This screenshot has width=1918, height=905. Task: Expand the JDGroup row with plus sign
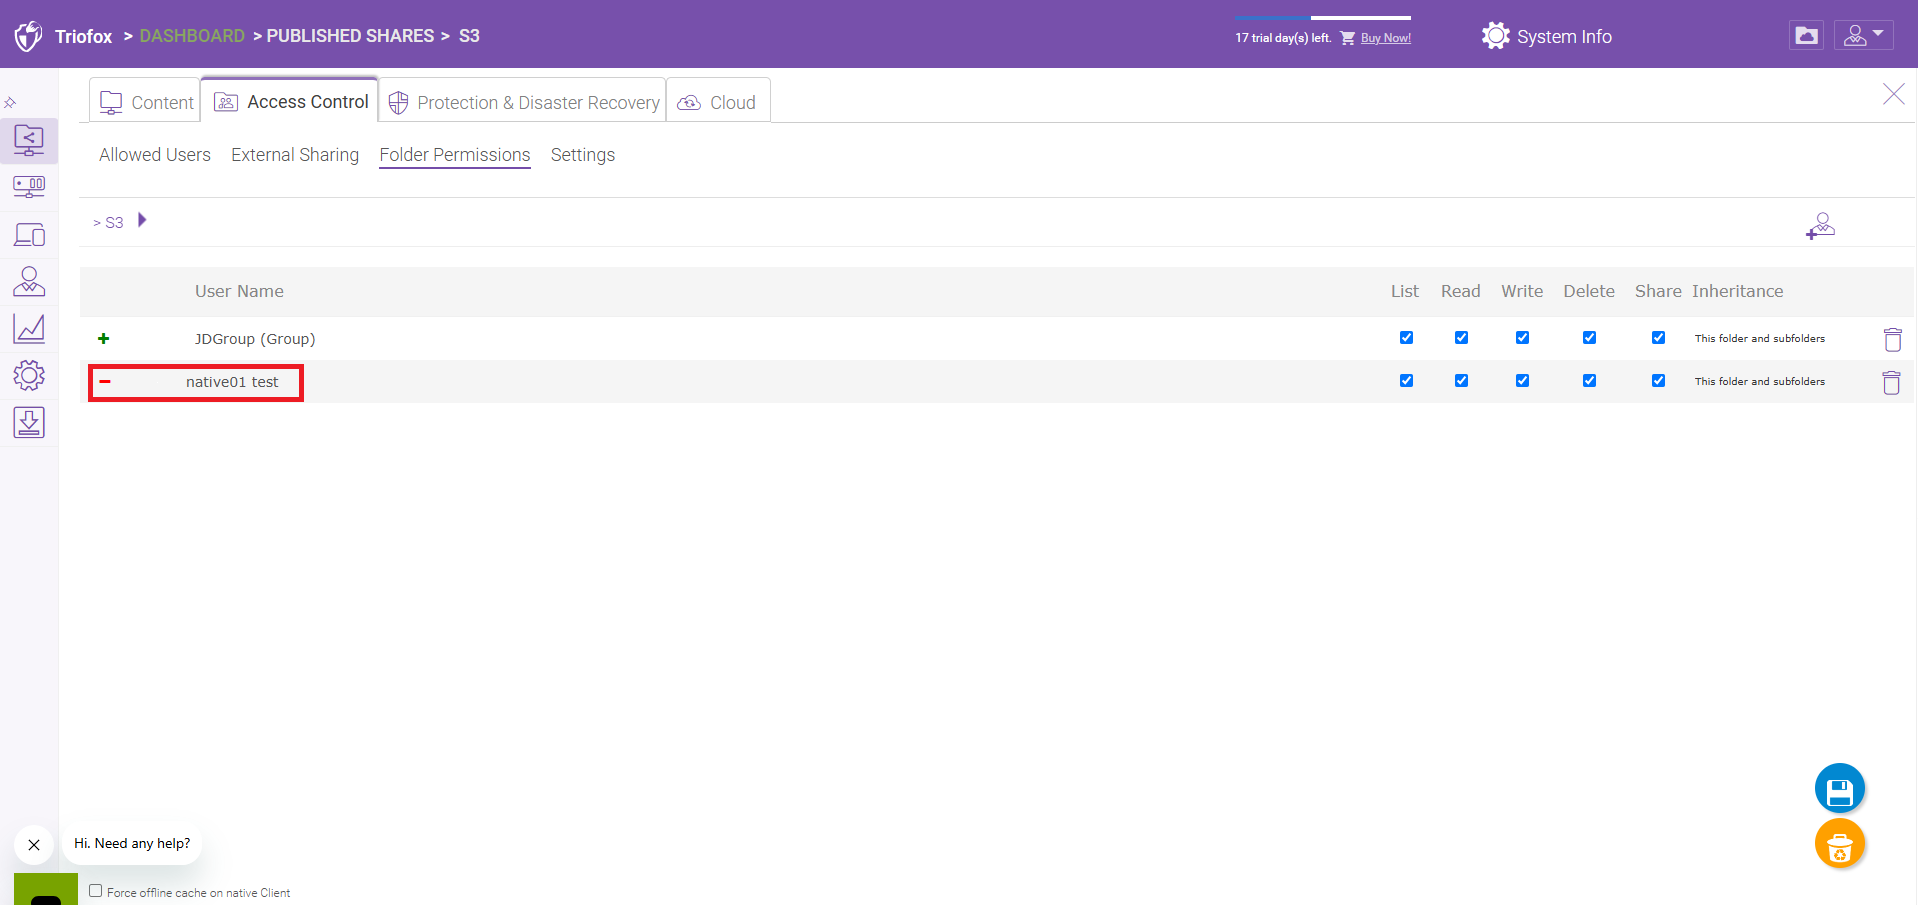coord(104,339)
